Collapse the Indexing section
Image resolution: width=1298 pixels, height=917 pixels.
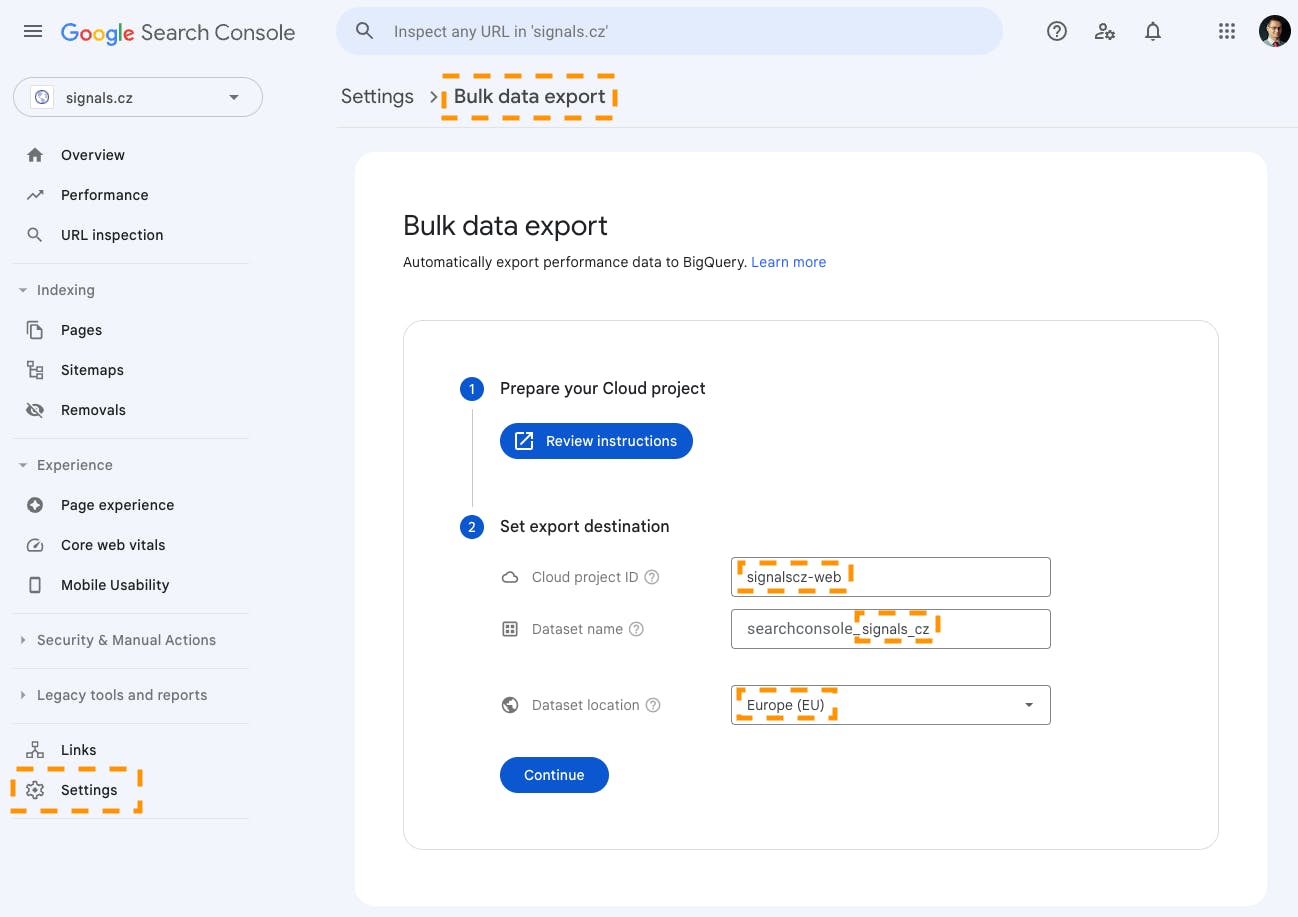23,290
